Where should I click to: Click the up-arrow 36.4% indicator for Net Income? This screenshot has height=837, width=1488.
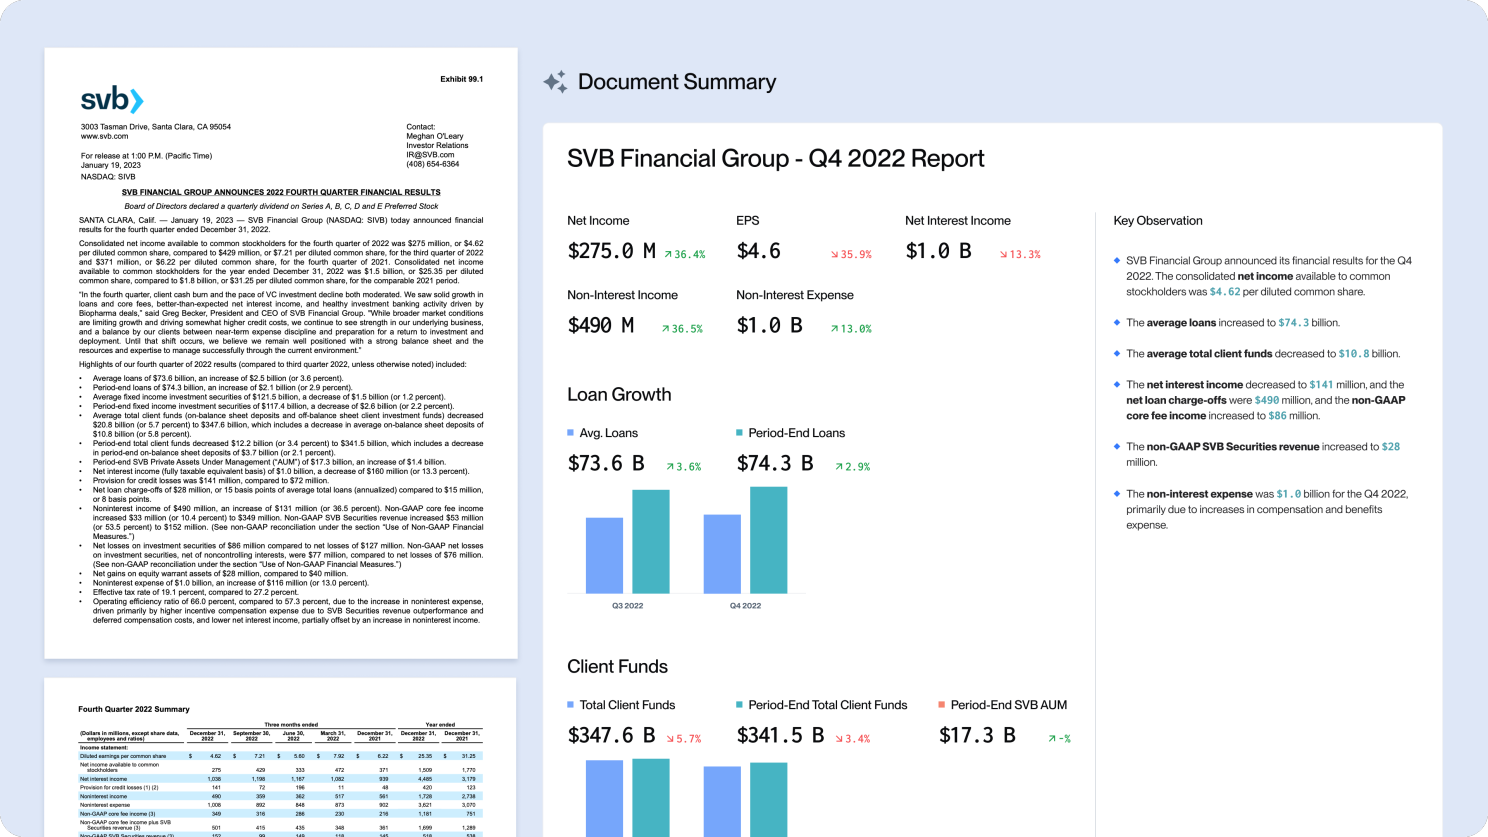[x=684, y=254]
